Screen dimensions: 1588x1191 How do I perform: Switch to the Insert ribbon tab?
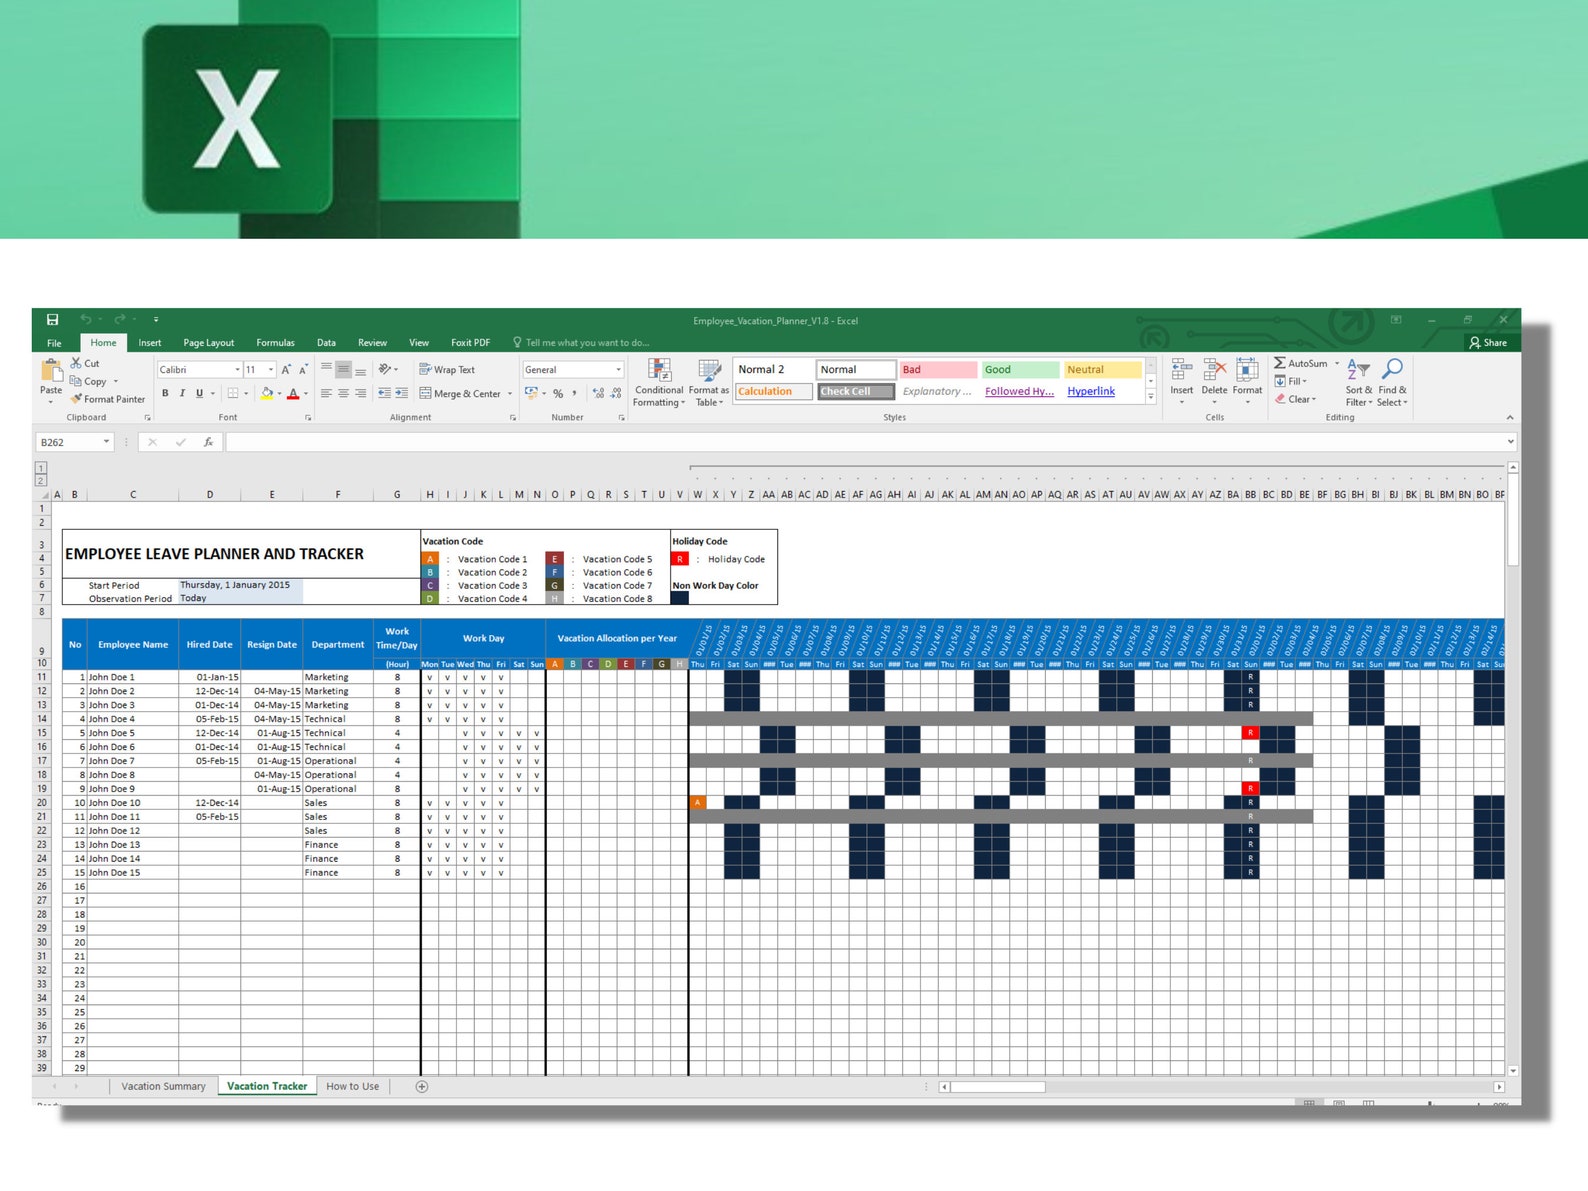pyautogui.click(x=149, y=342)
